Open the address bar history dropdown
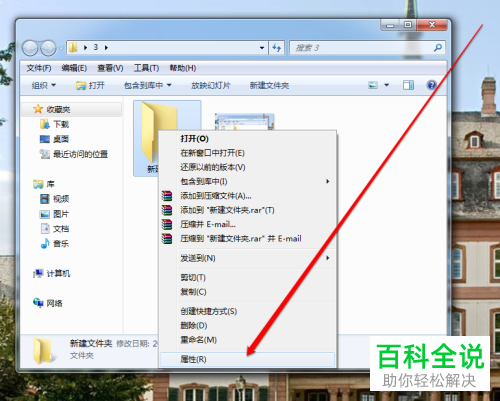The width and height of the screenshot is (500, 401). click(262, 48)
